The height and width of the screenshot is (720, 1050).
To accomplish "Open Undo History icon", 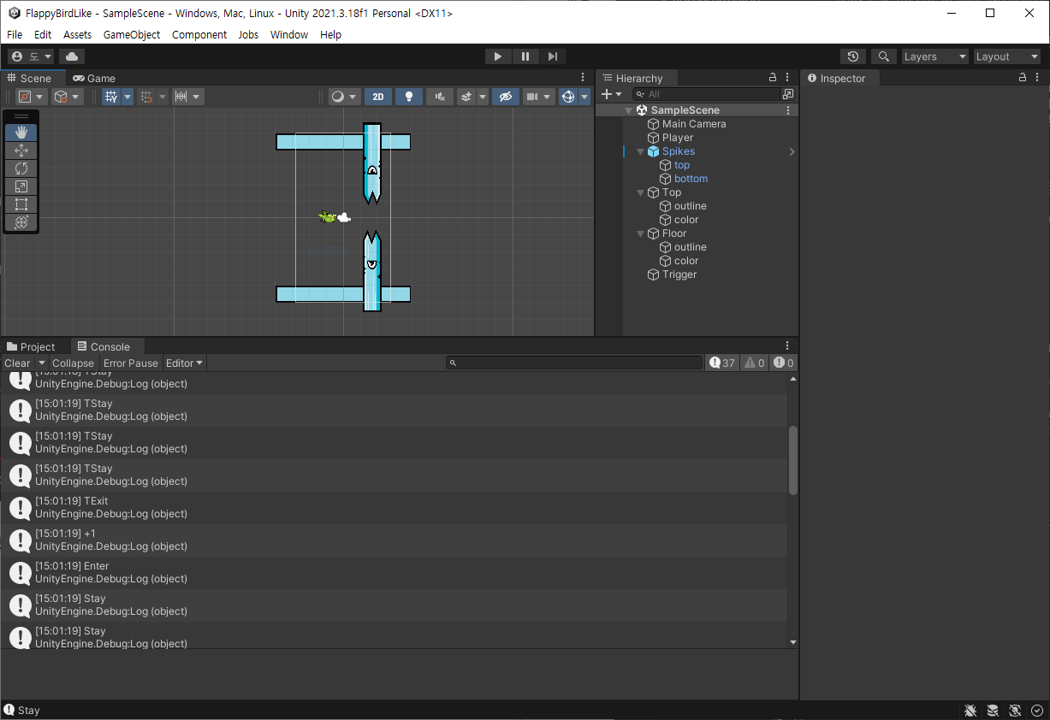I will [x=852, y=56].
